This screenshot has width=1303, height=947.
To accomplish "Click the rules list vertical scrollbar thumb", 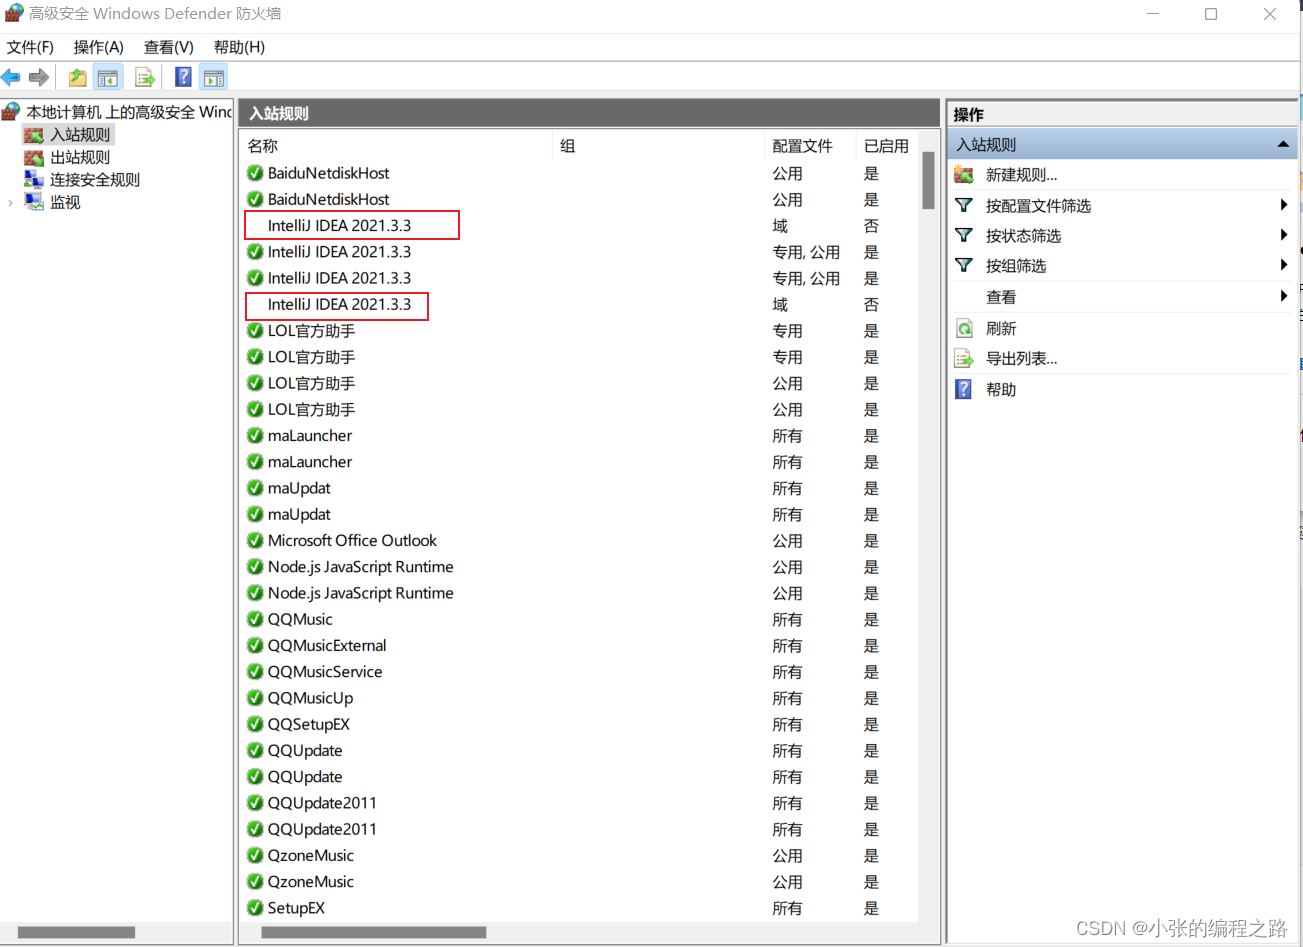I will [x=928, y=180].
